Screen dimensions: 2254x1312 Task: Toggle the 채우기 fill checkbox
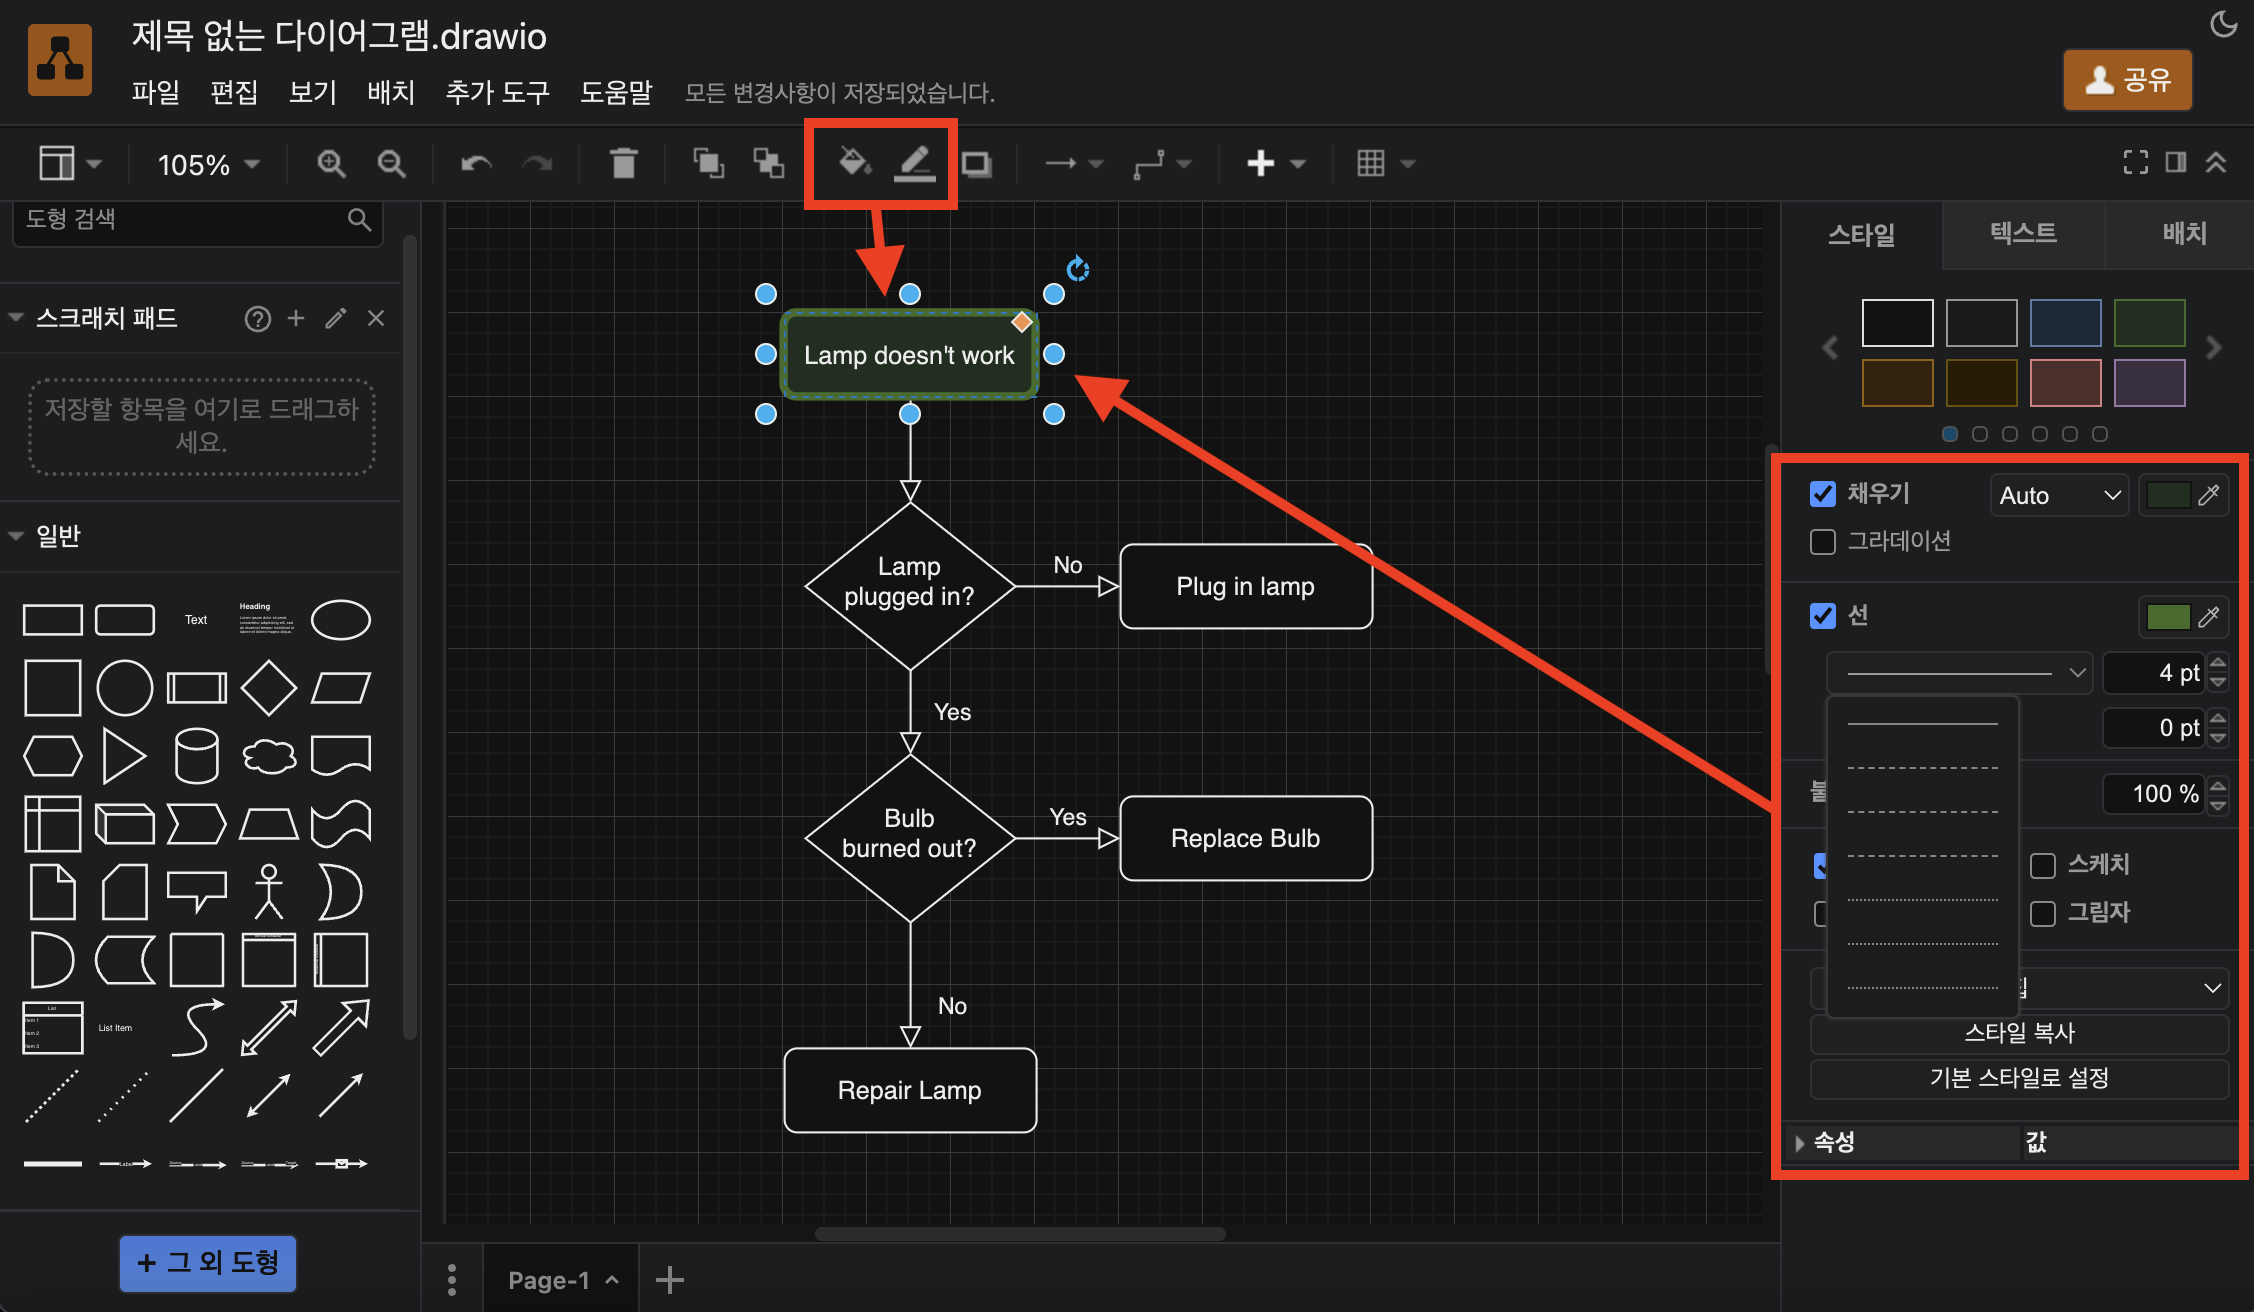(x=1823, y=494)
